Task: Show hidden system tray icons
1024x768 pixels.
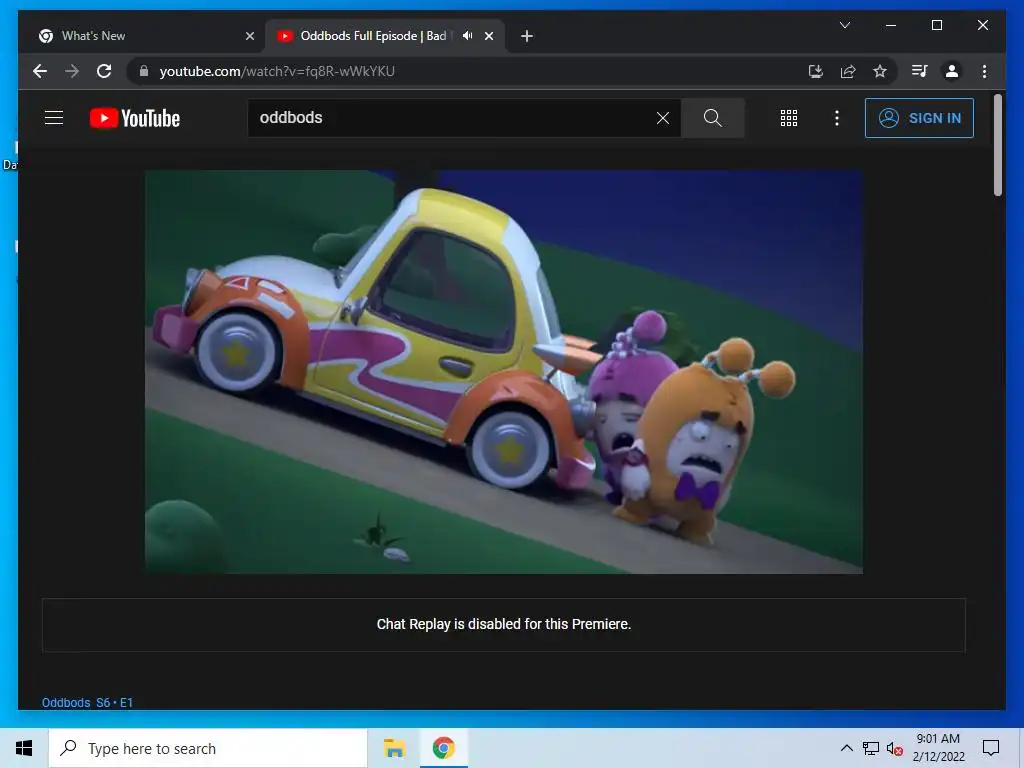Action: tap(846, 748)
